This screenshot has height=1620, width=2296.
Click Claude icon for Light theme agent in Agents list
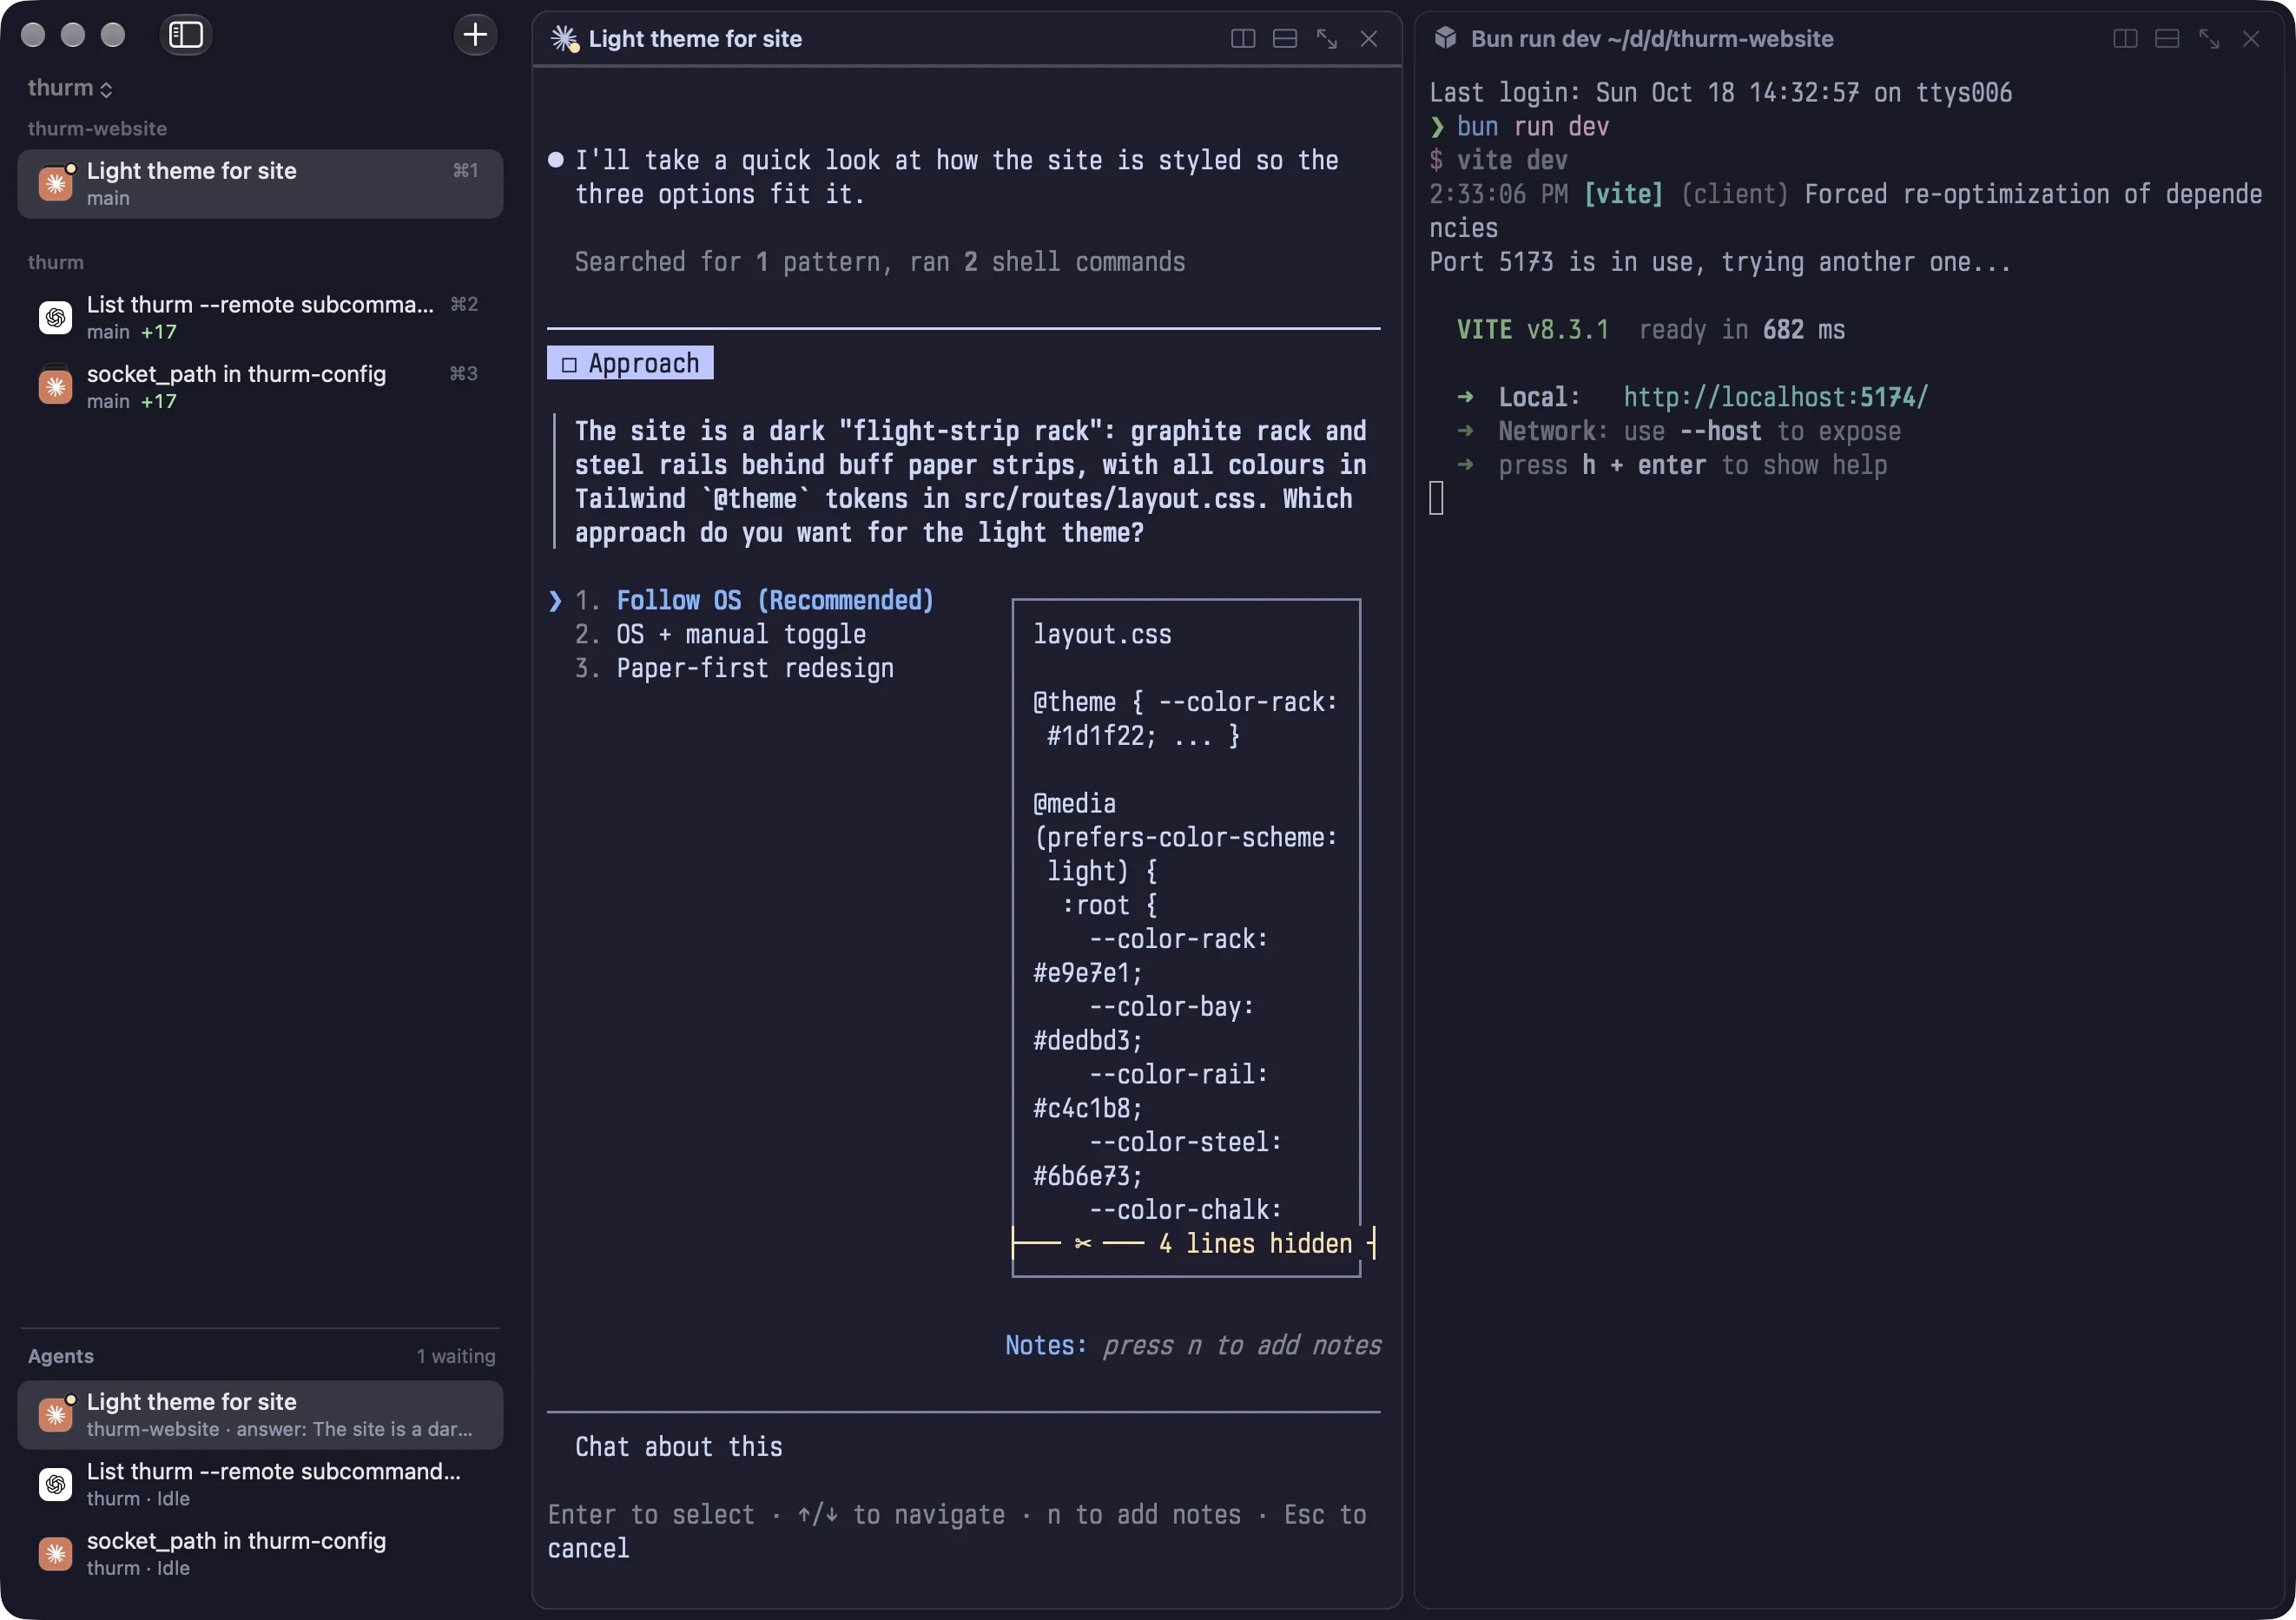tap(55, 1415)
